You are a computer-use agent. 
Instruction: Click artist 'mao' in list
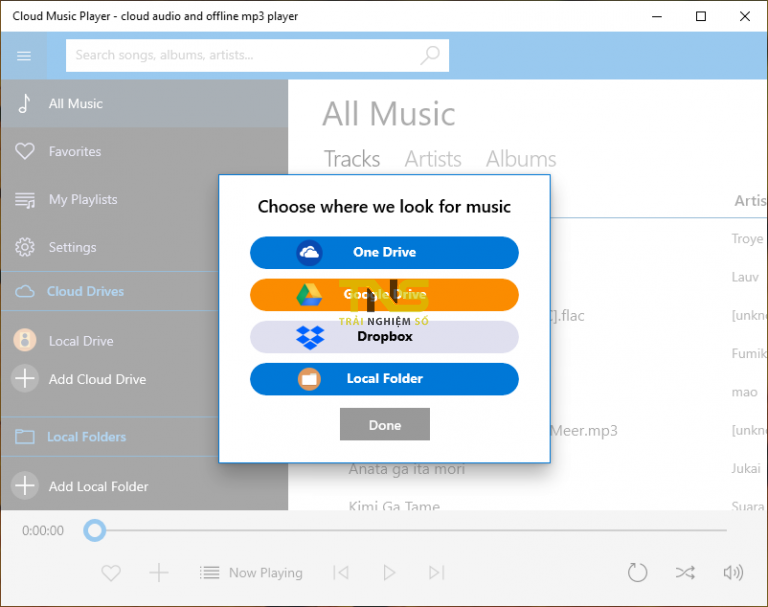point(744,392)
